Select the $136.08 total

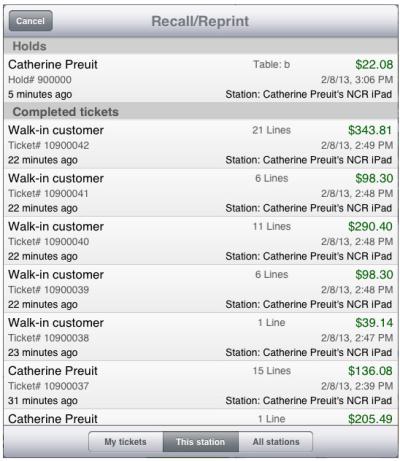coord(370,371)
